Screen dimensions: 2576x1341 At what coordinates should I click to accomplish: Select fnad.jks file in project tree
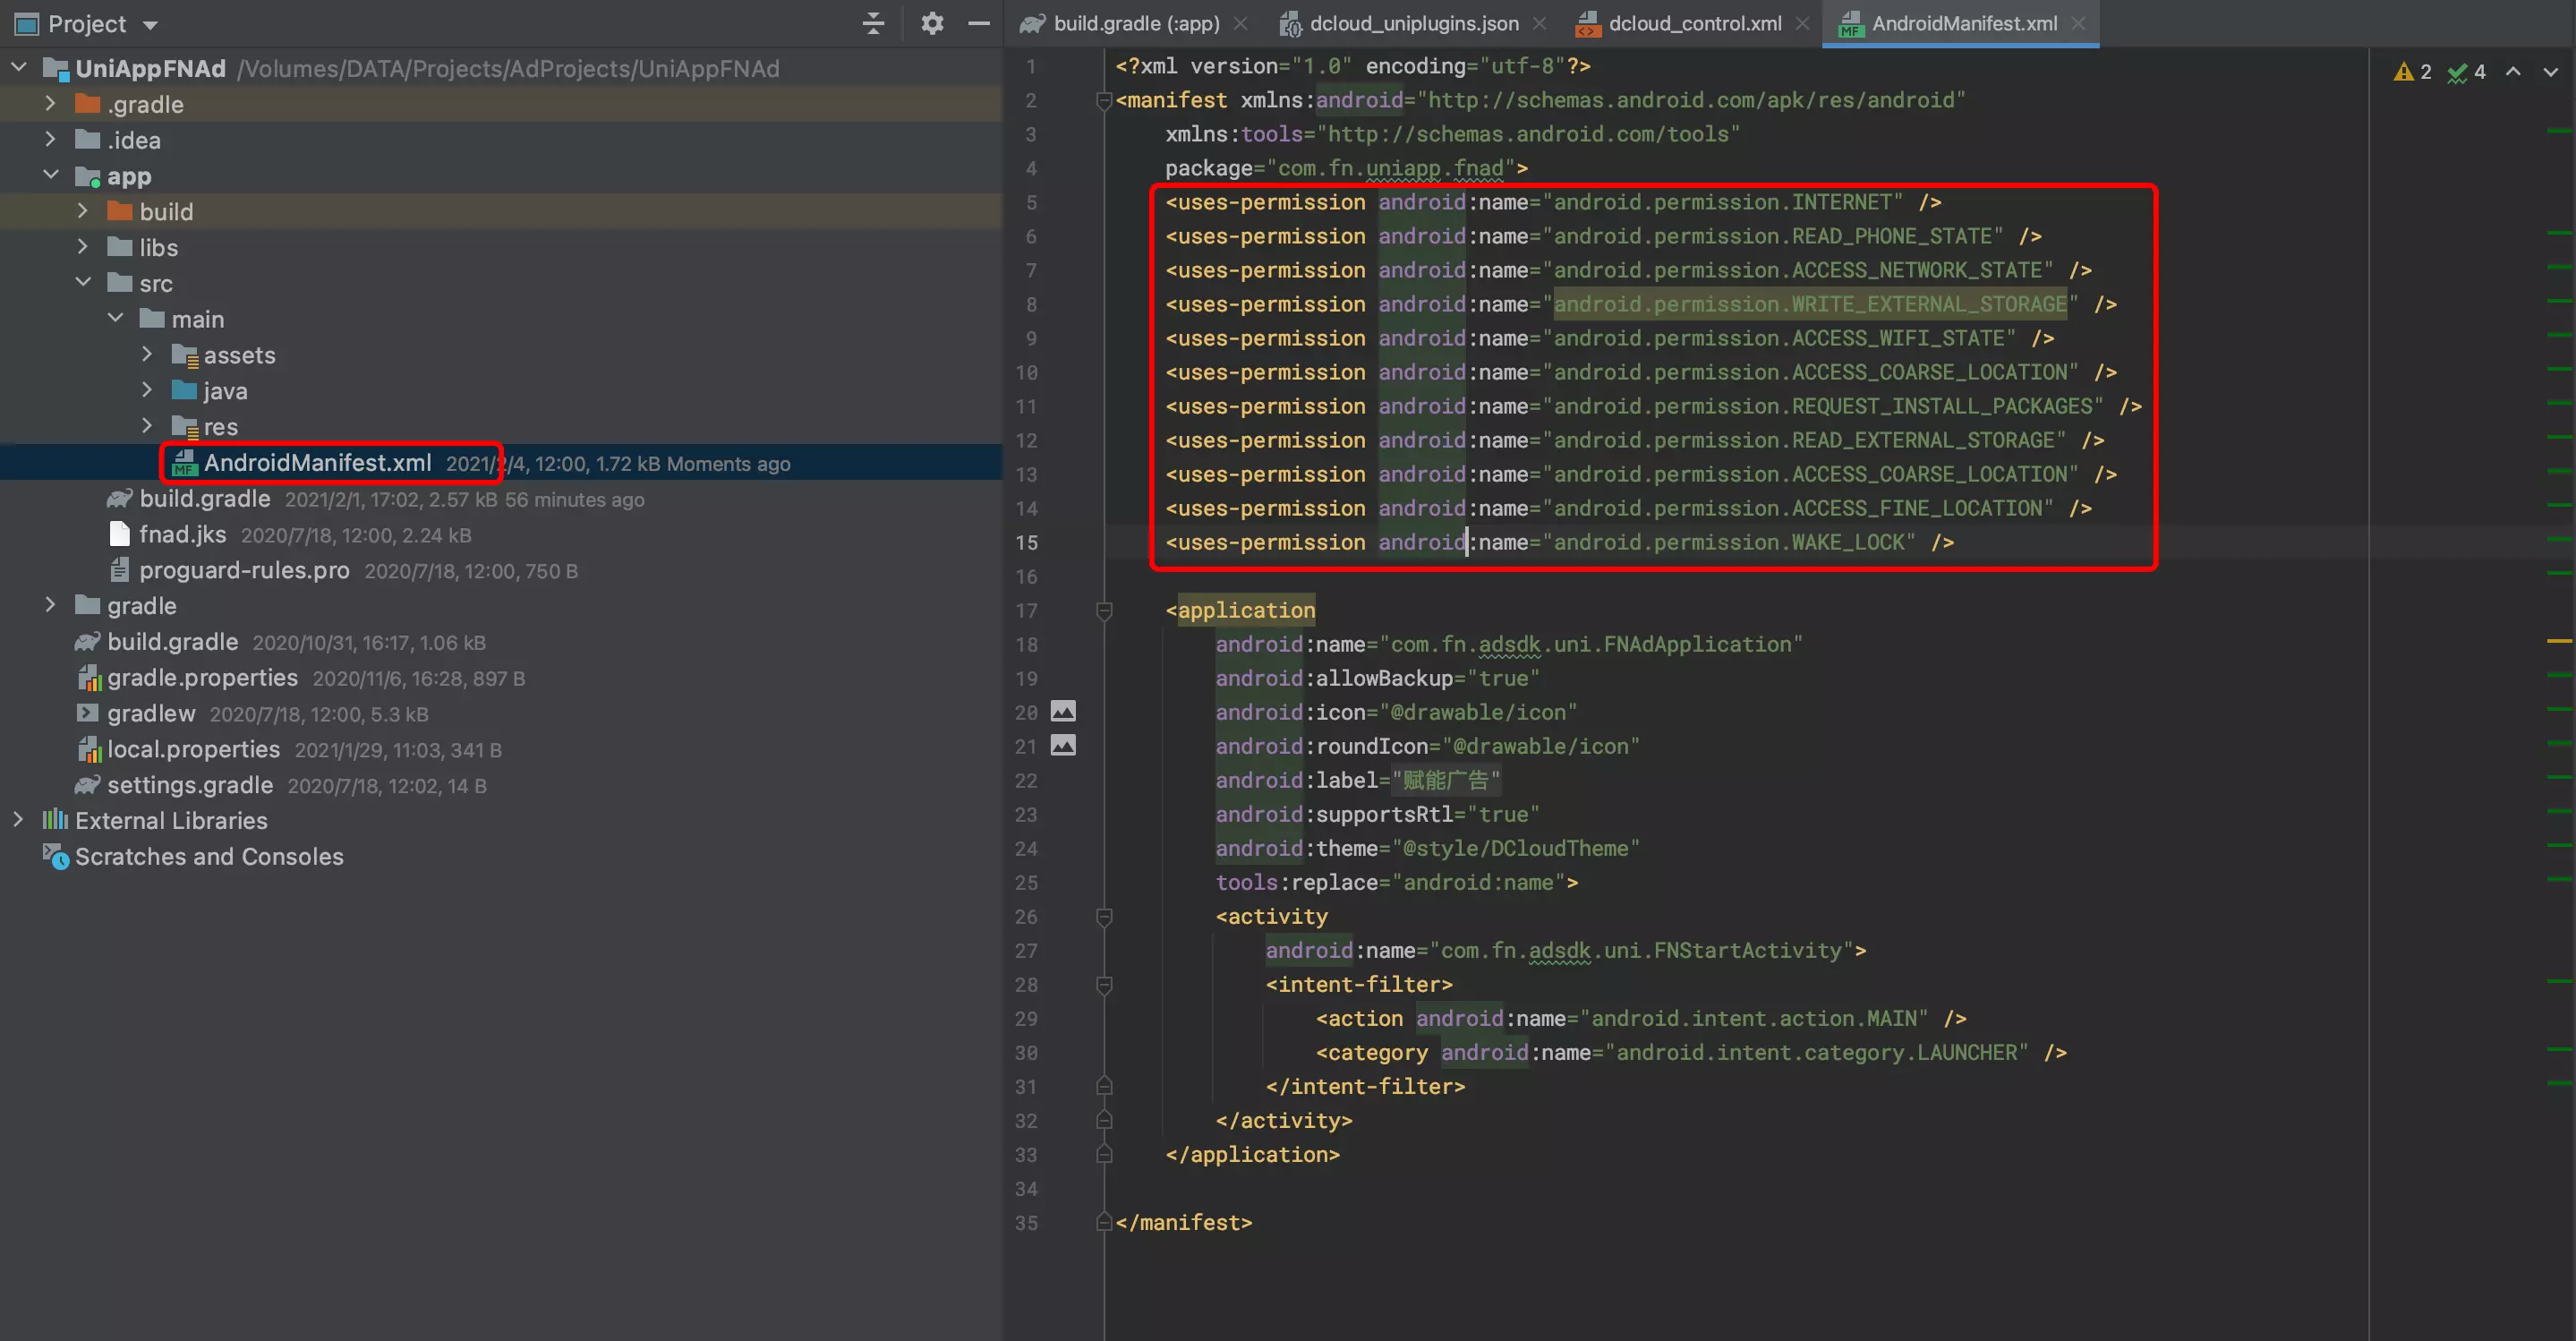click(x=182, y=535)
